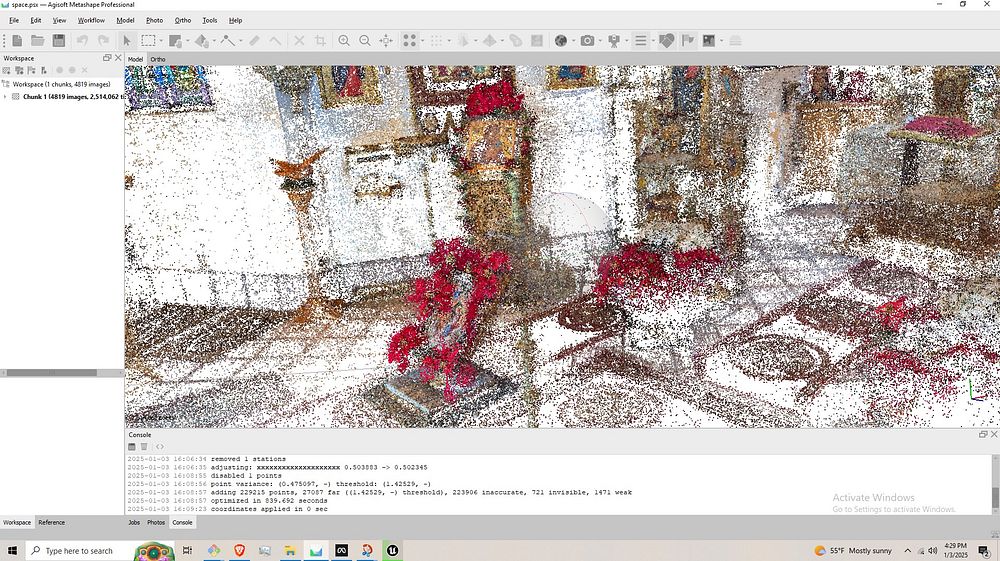Viewport: 1000px width, 561px height.
Task: Open the Rectangle Selection tool dropdown arrow
Action: tap(161, 41)
